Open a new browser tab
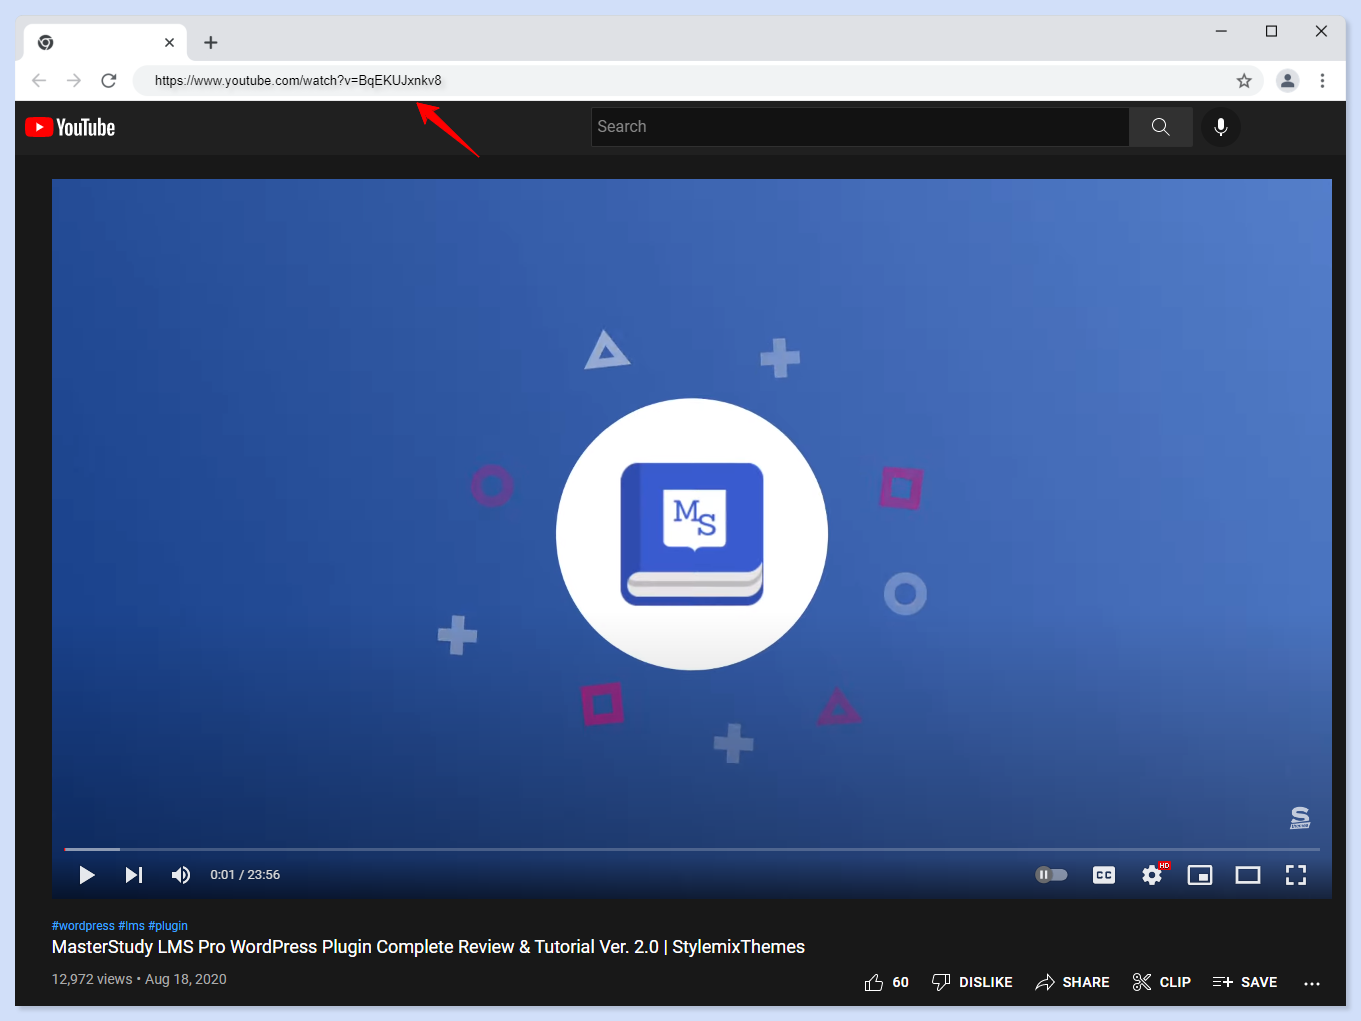The width and height of the screenshot is (1361, 1021). pyautogui.click(x=210, y=42)
